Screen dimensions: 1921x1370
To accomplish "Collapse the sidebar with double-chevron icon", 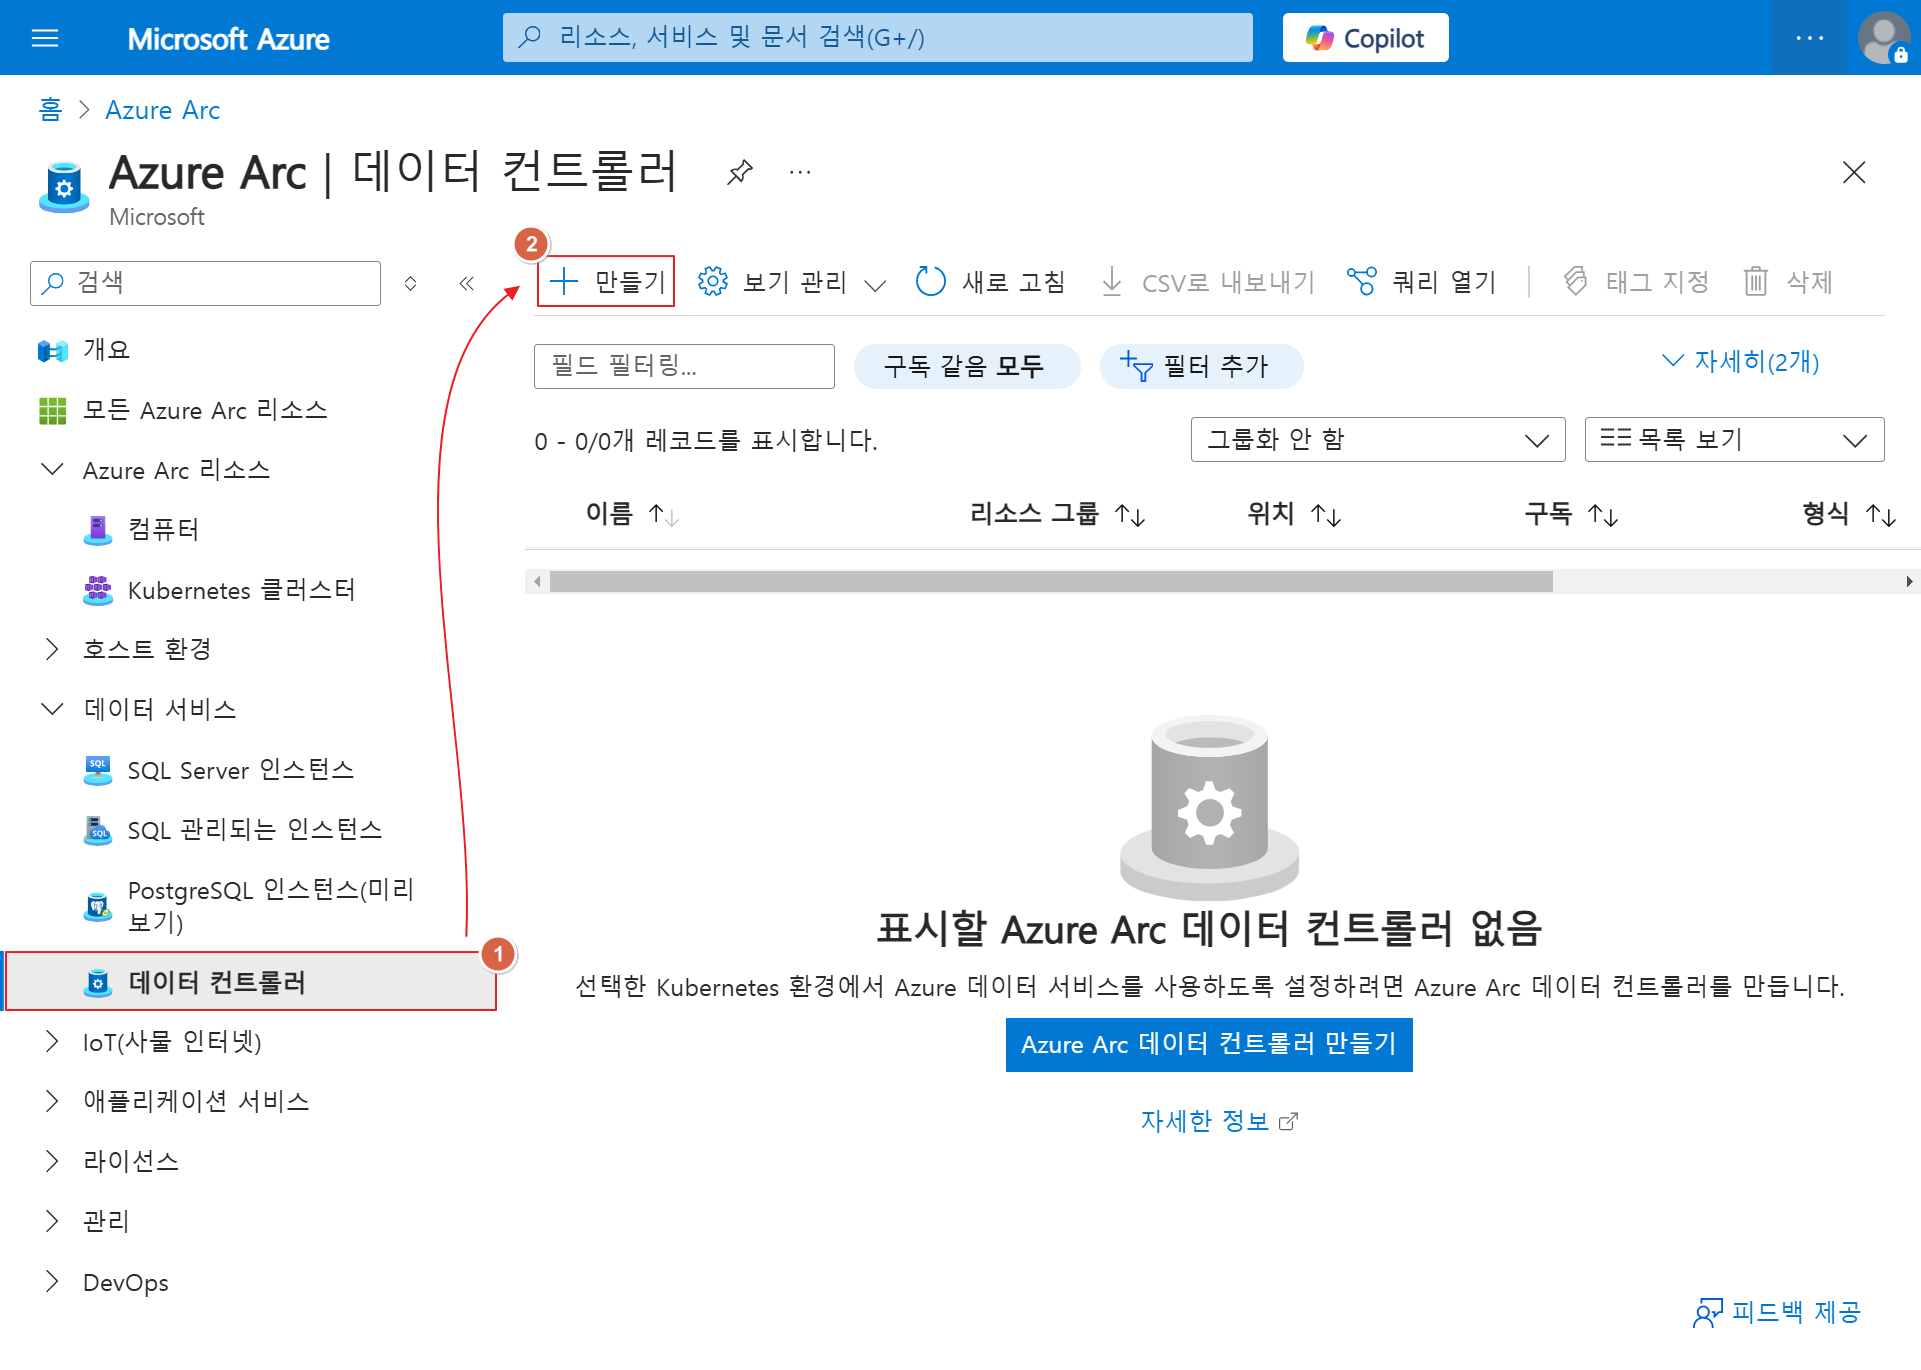I will [466, 283].
